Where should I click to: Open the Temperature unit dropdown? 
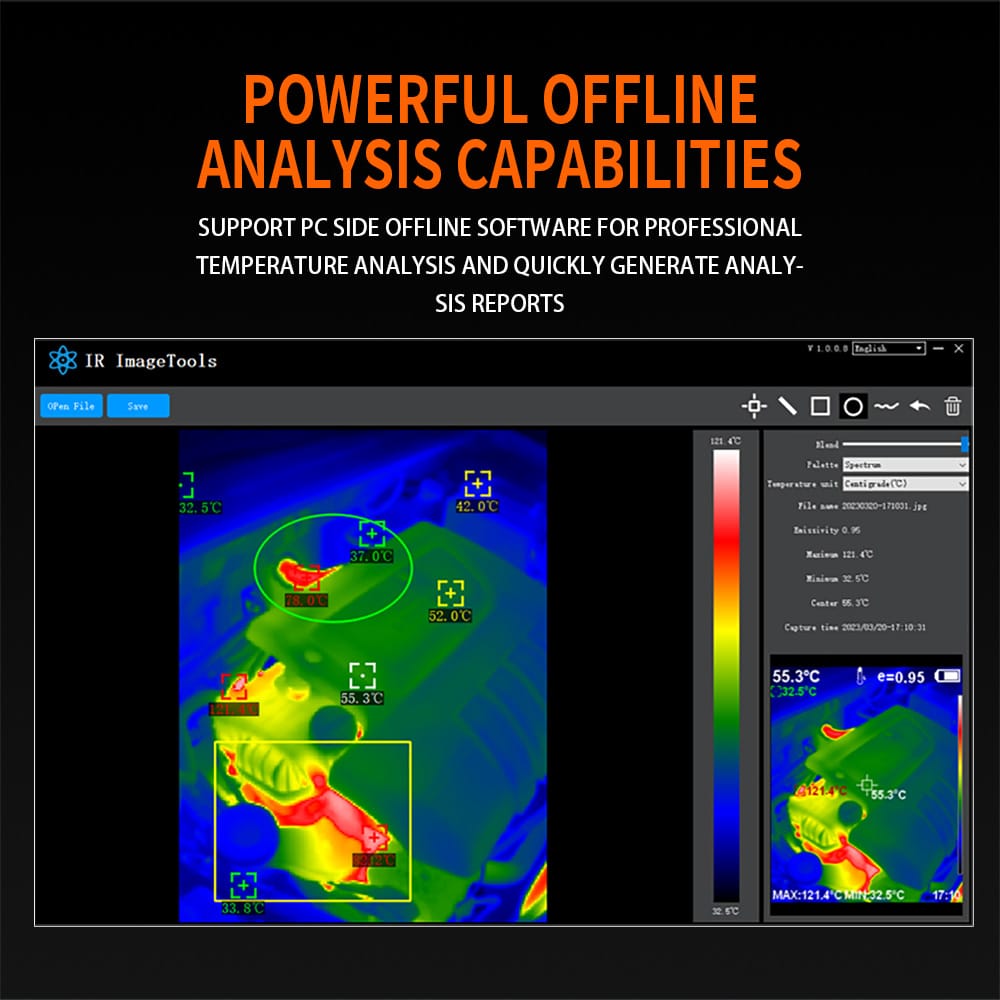coord(903,483)
